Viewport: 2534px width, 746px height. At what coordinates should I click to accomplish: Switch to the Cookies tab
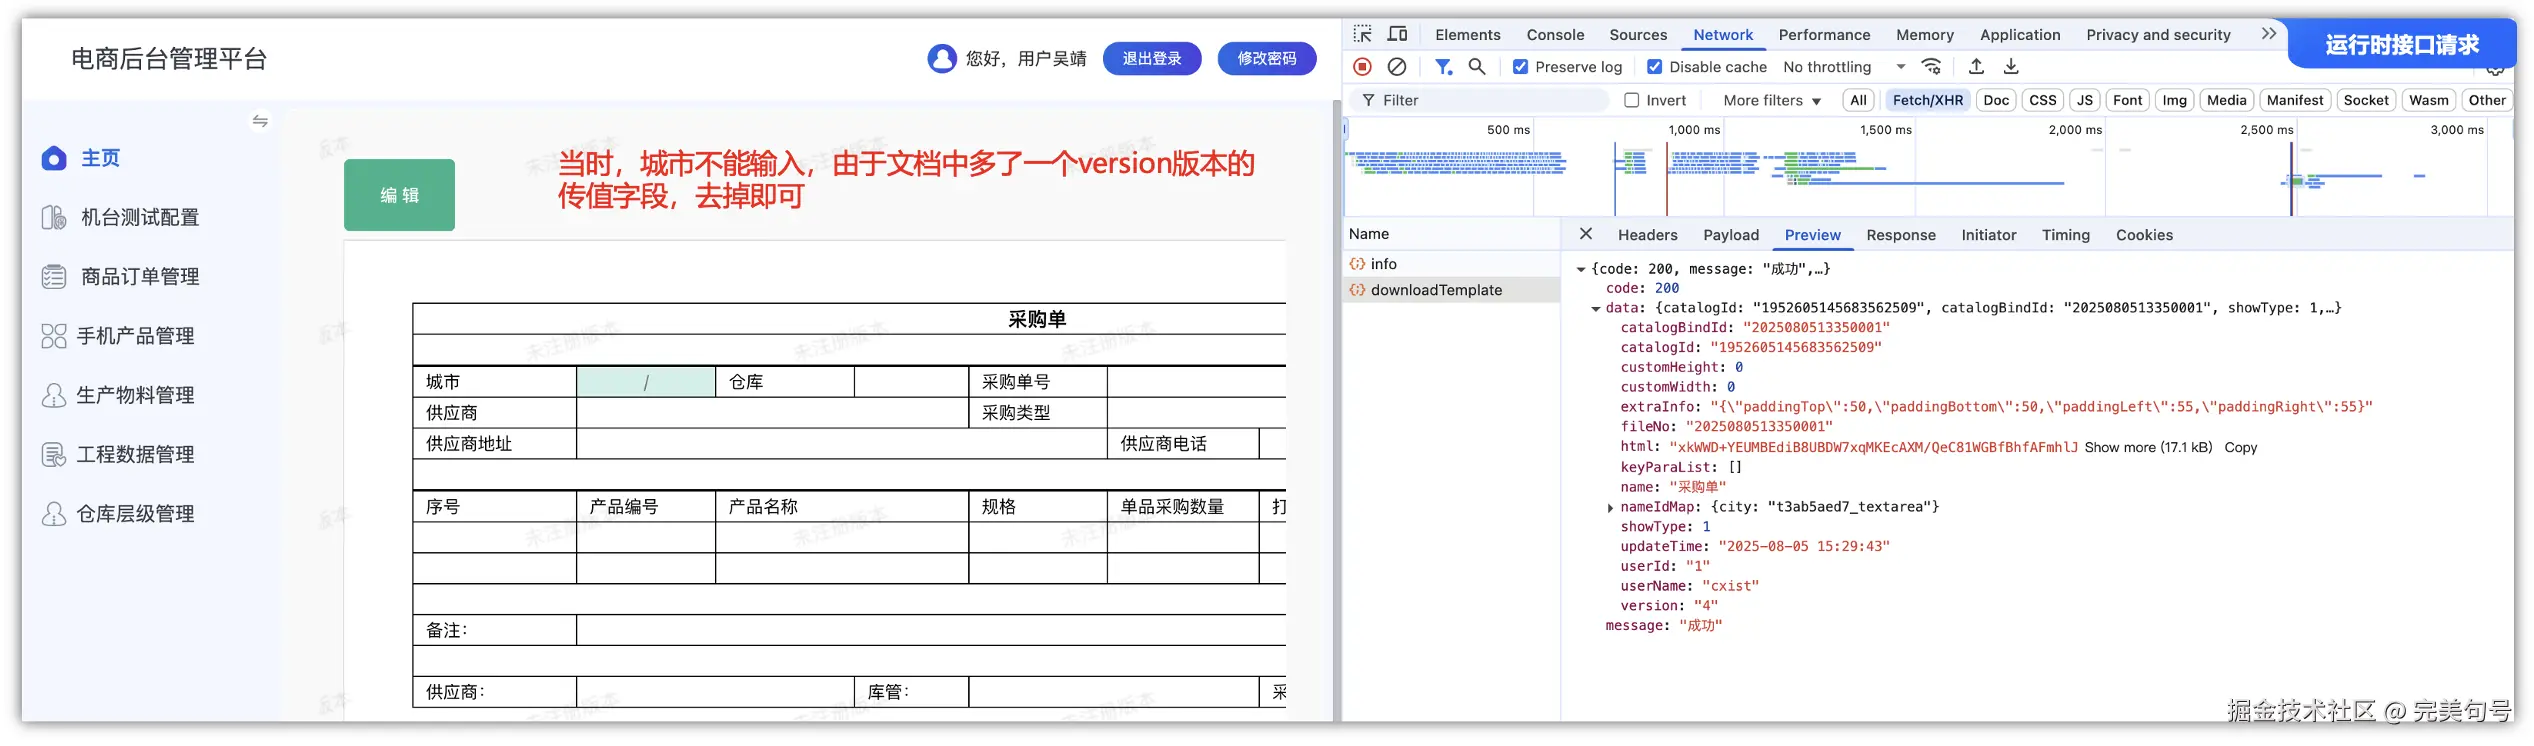pos(2144,235)
